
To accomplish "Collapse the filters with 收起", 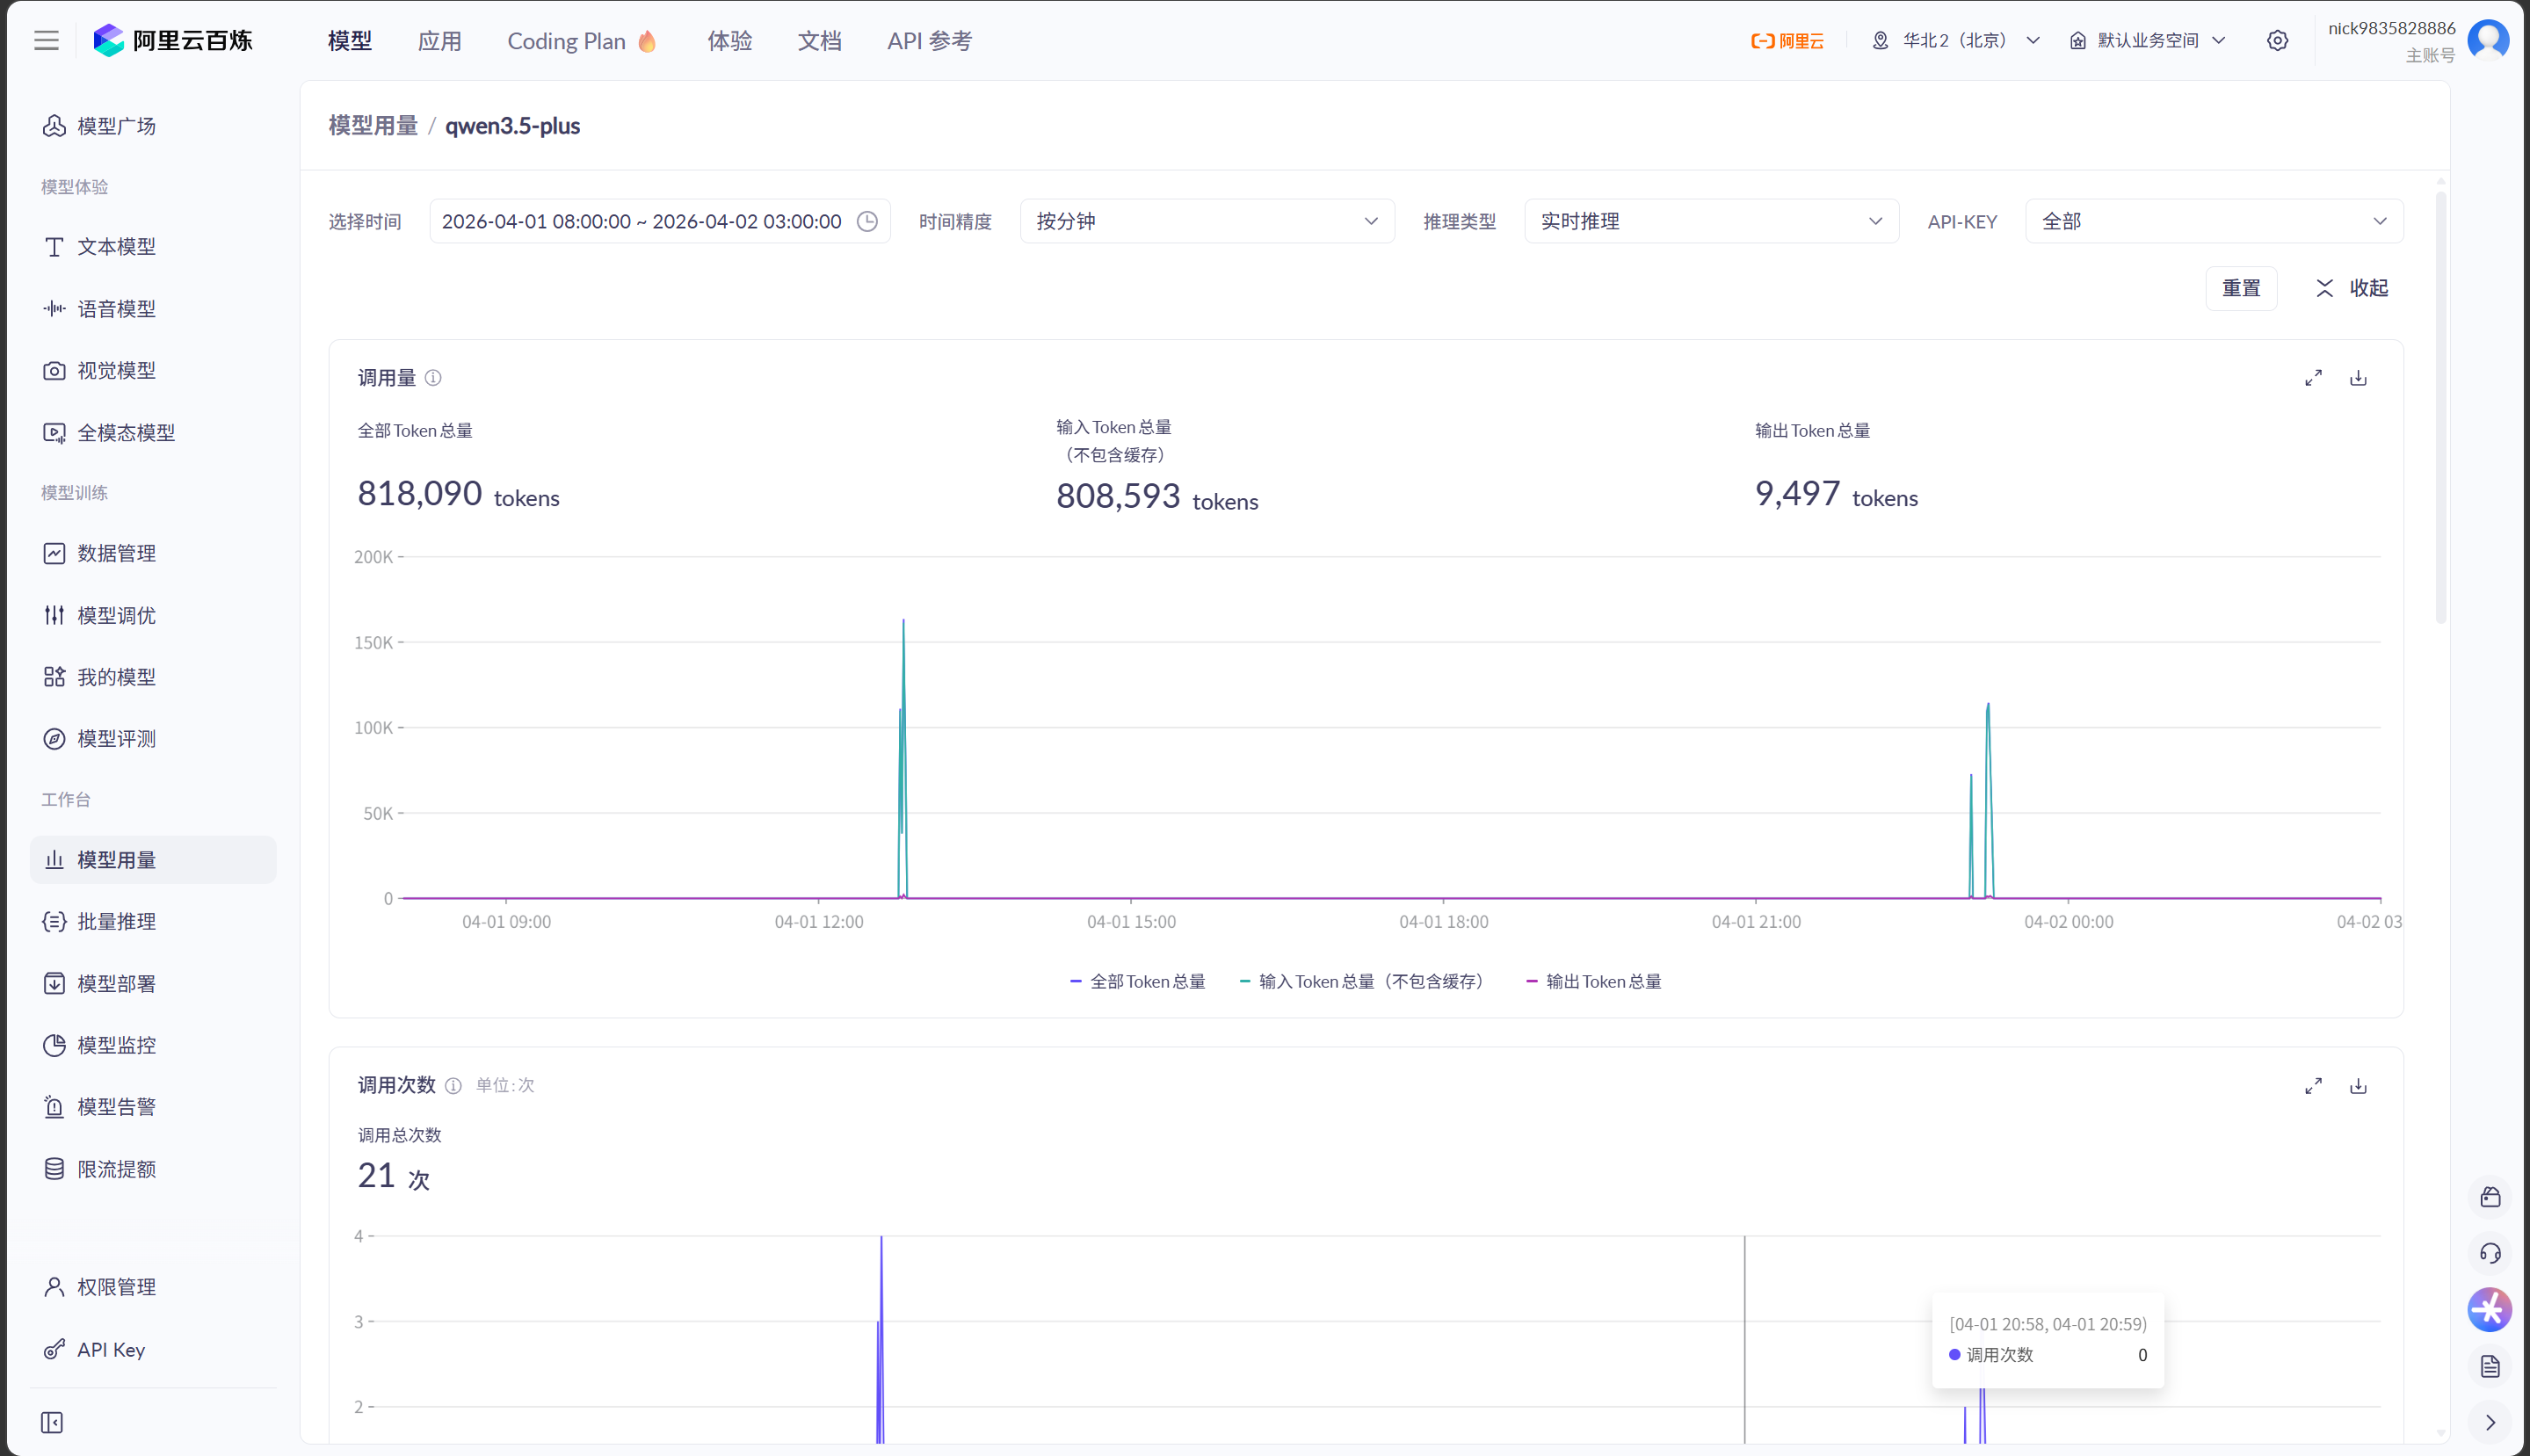I will pyautogui.click(x=2351, y=288).
